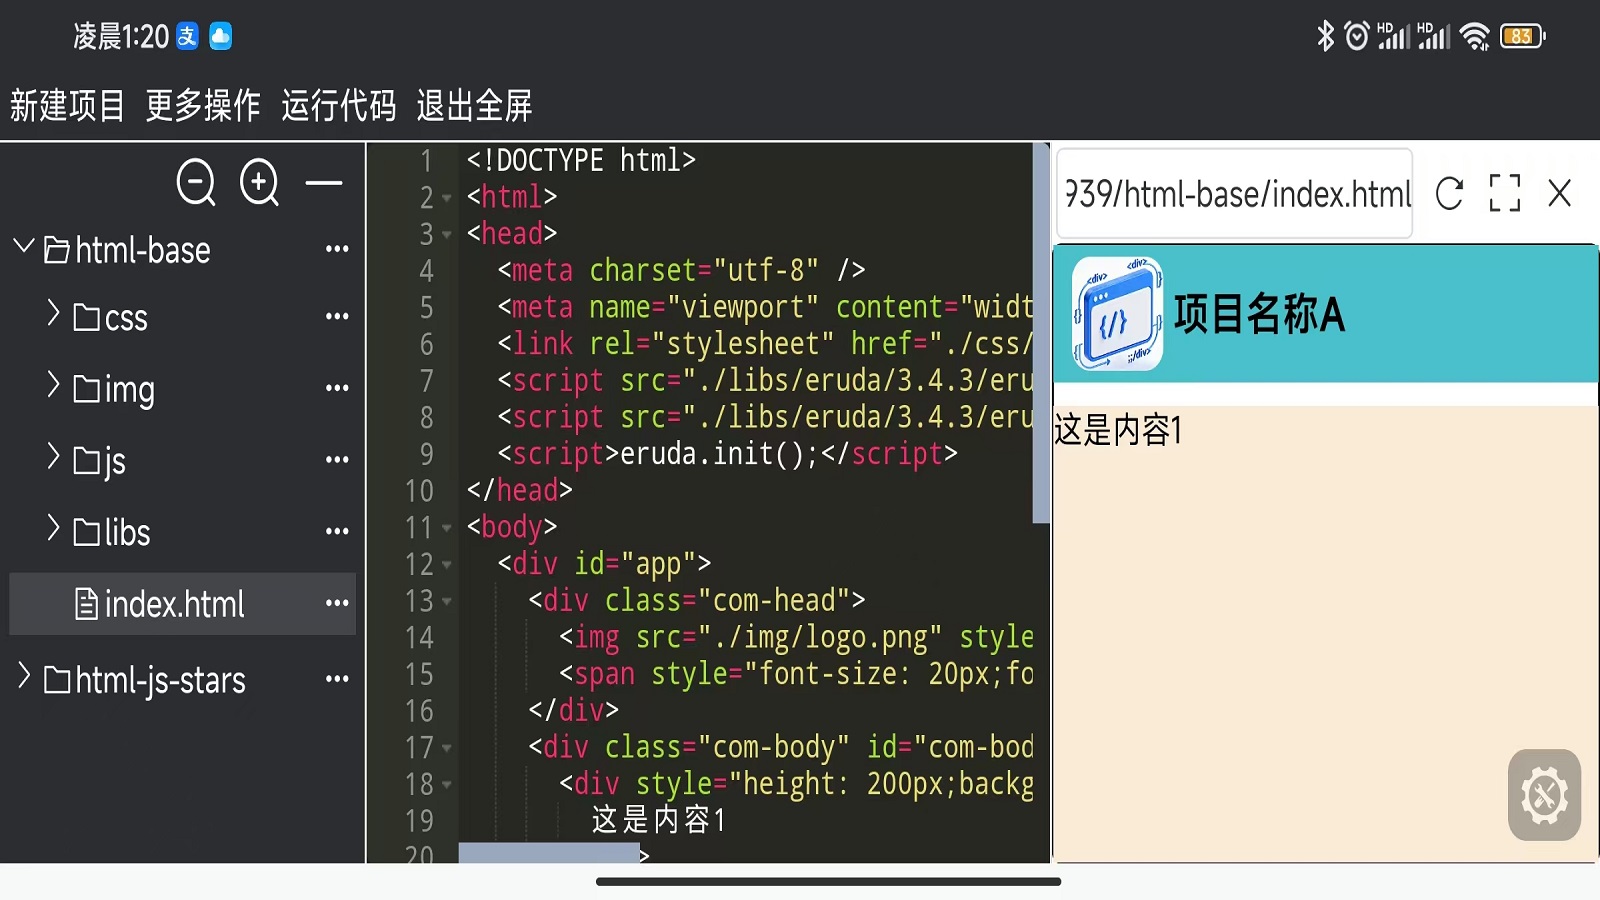Fold the body tag on line 11
Image resolution: width=1600 pixels, height=900 pixels.
(447, 528)
